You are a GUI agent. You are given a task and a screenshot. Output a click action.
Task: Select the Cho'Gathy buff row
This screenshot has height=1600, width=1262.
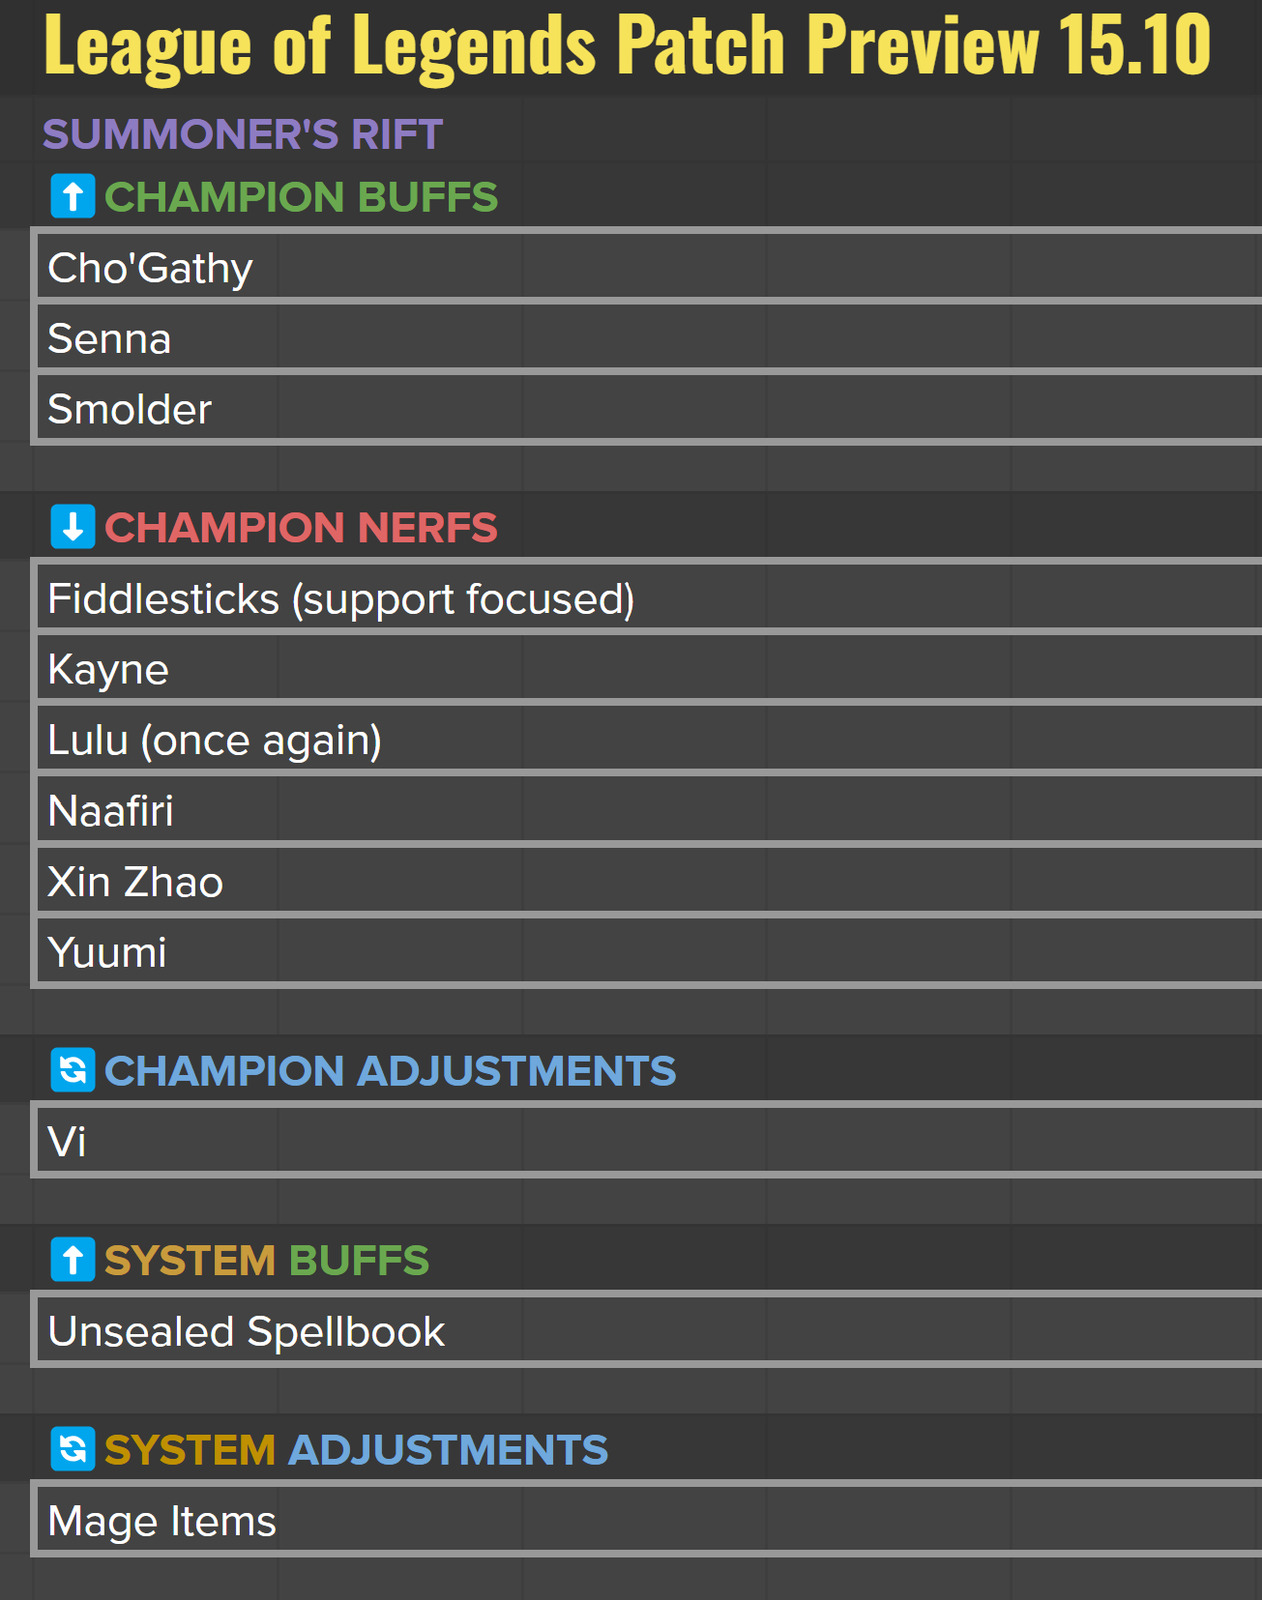tap(150, 268)
